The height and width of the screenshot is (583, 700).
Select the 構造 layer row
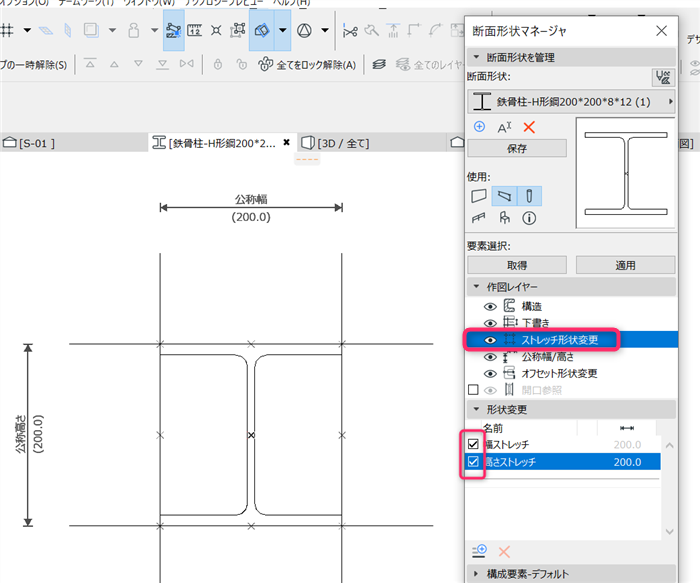[571, 306]
